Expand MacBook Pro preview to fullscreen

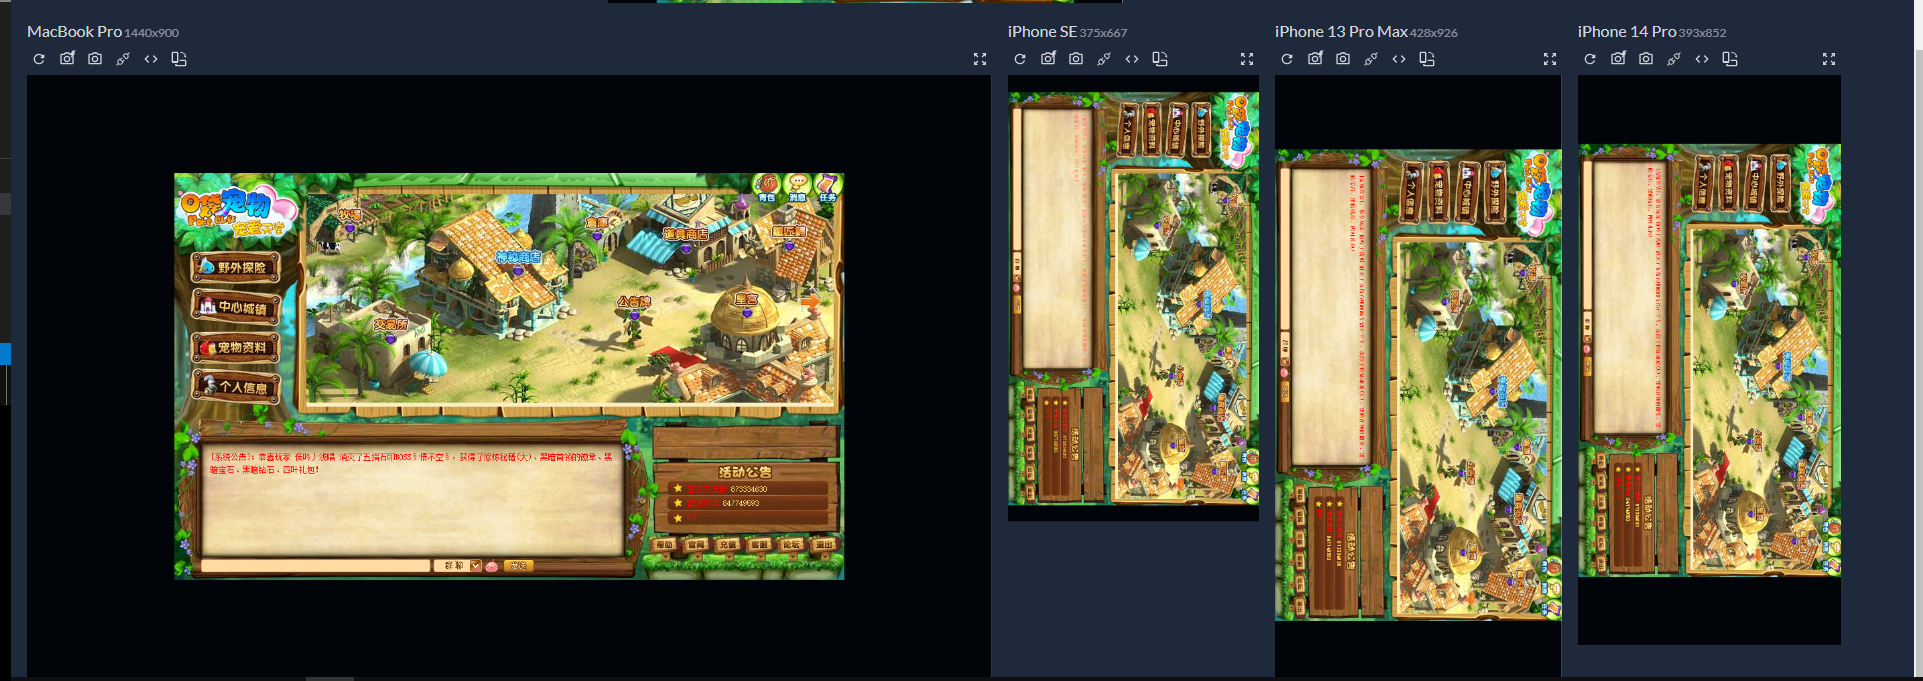(980, 59)
